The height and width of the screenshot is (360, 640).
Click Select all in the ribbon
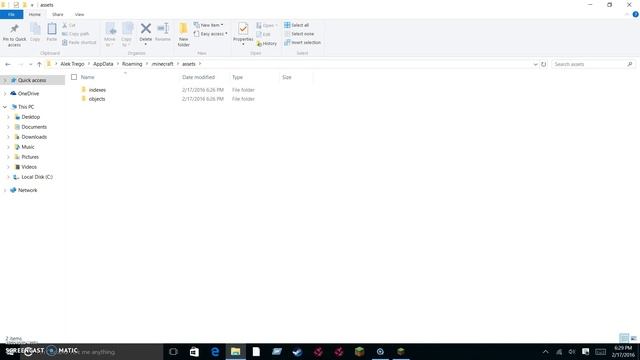click(297, 25)
